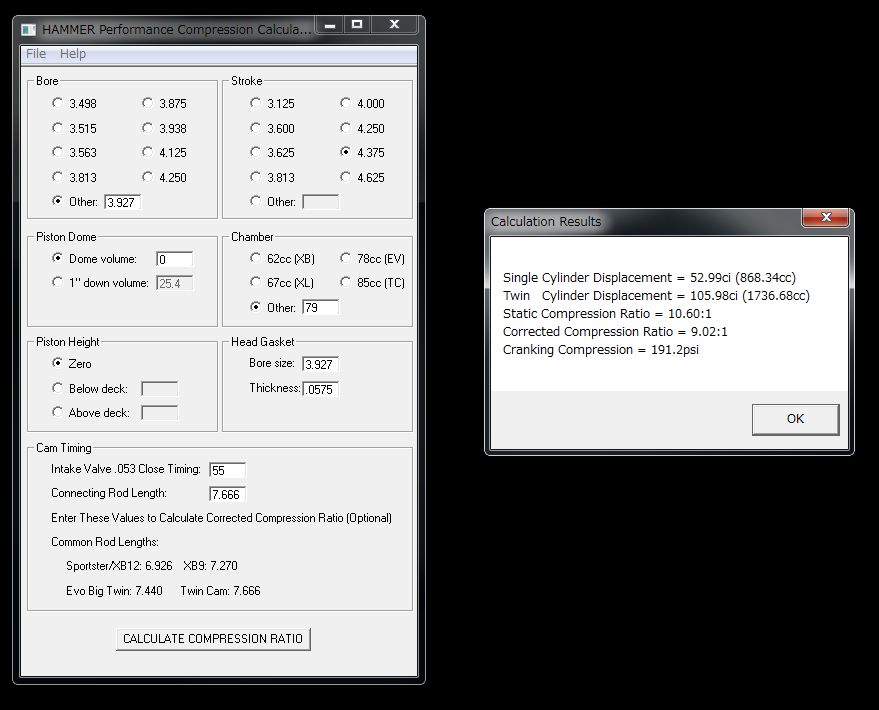Click the Corrected Compression Ratio result line

click(x=615, y=332)
